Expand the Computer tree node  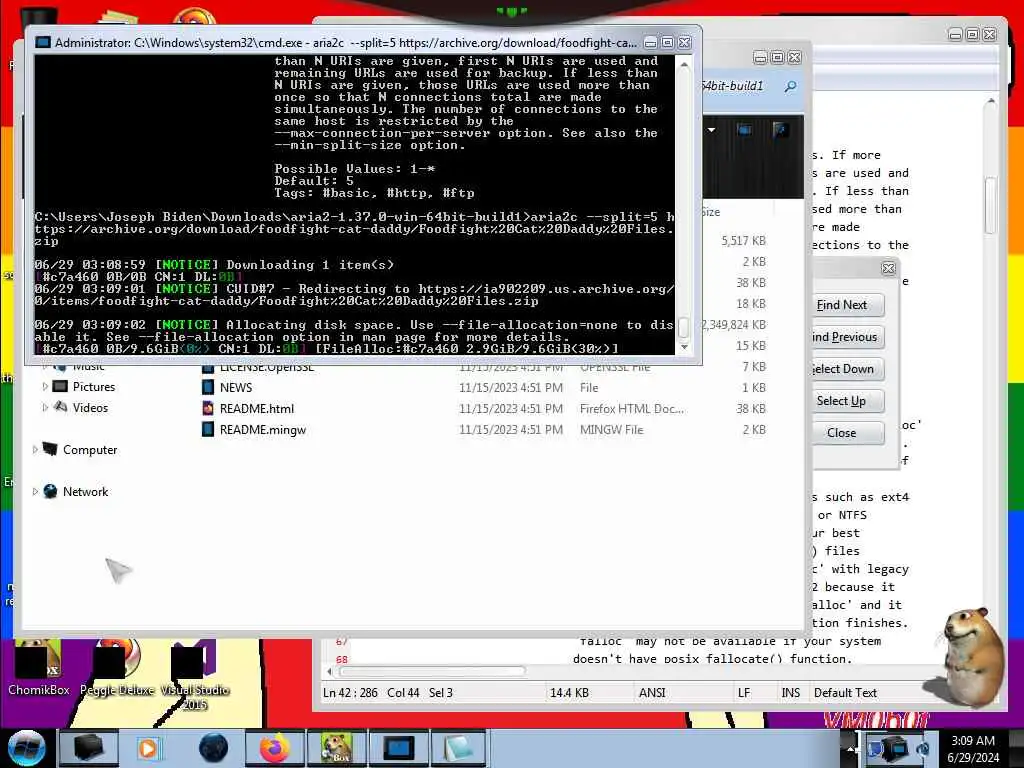tap(35, 449)
